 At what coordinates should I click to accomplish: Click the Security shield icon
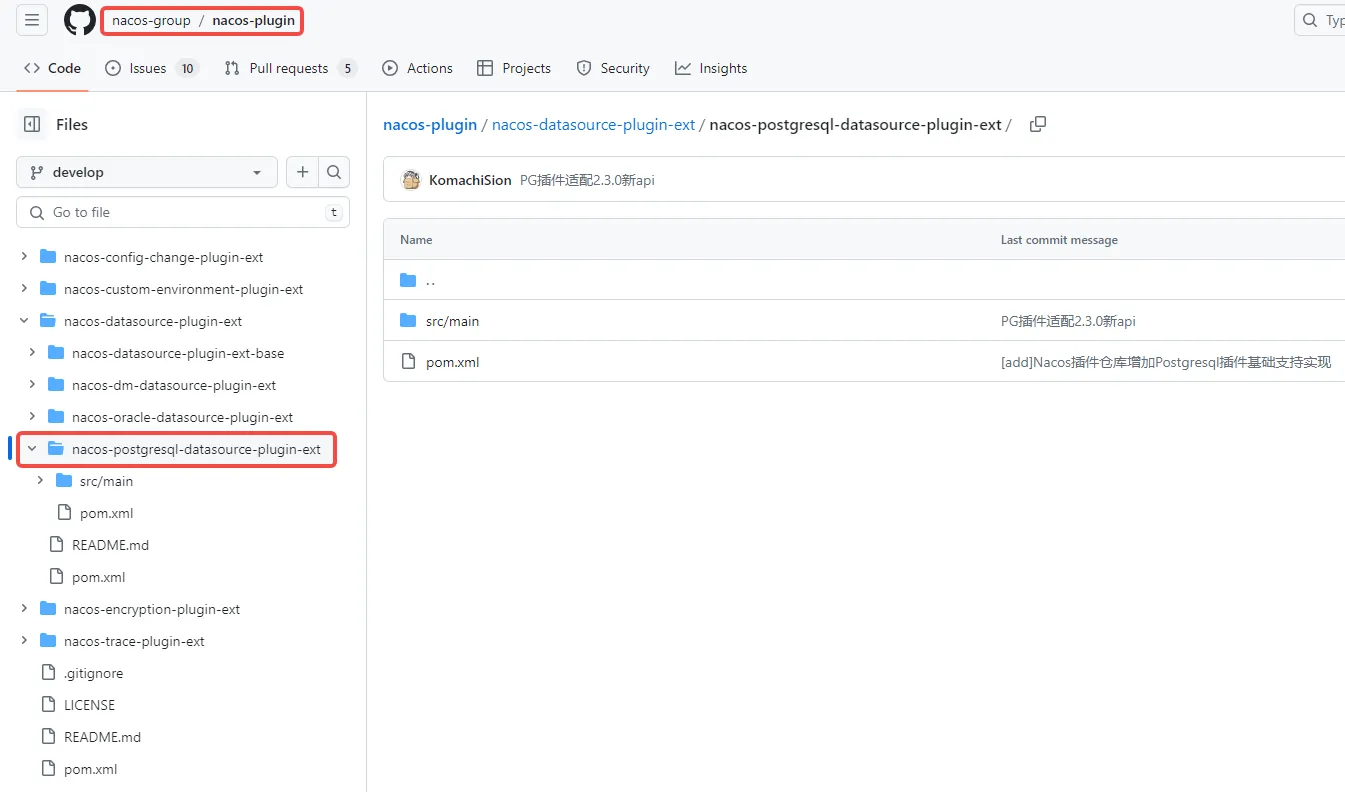point(584,68)
